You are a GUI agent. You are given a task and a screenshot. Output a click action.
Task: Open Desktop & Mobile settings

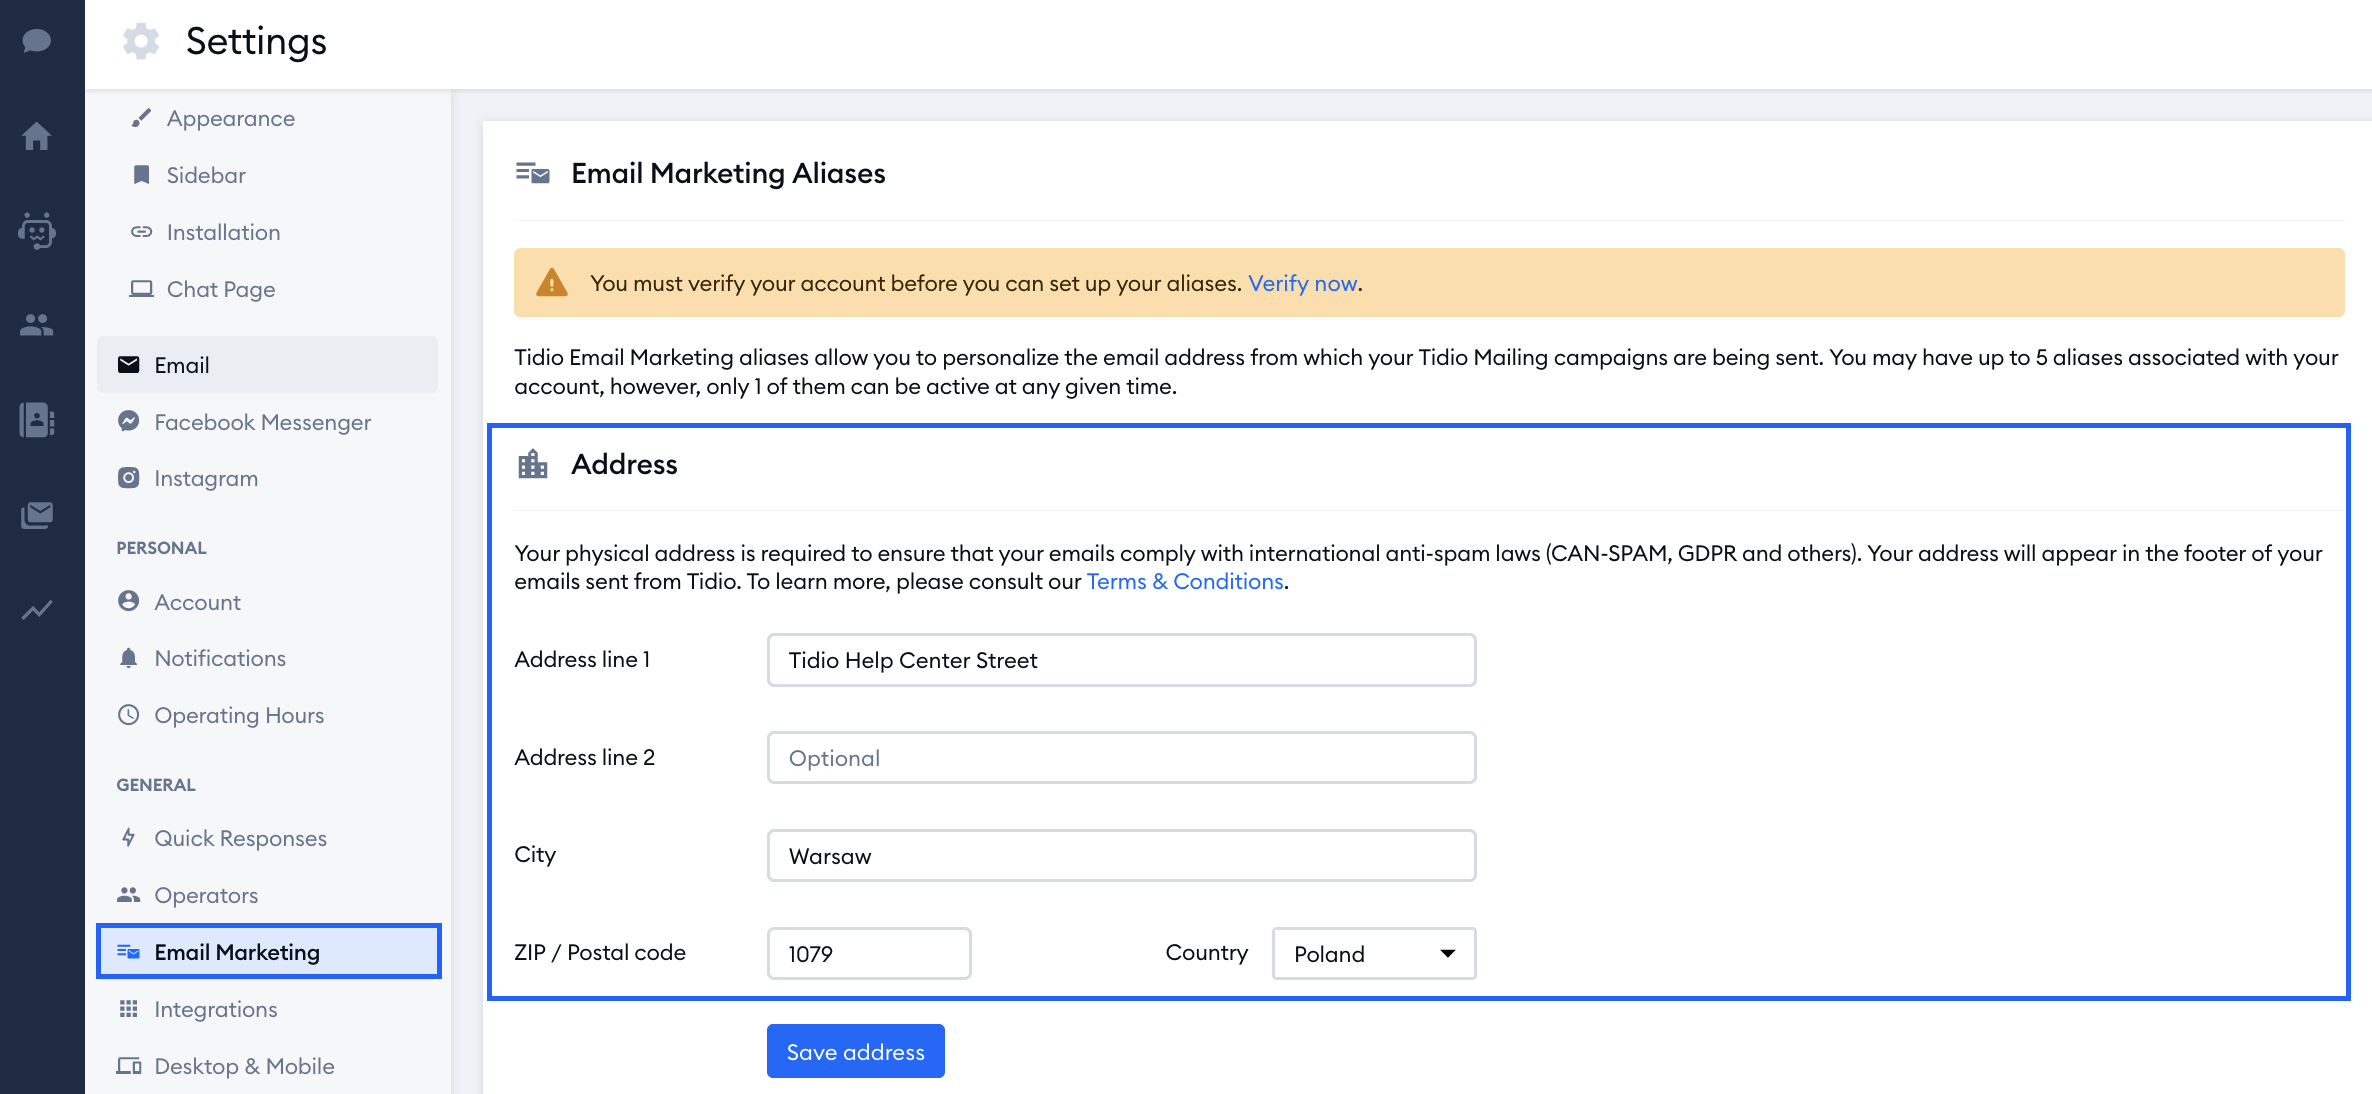(x=244, y=1066)
